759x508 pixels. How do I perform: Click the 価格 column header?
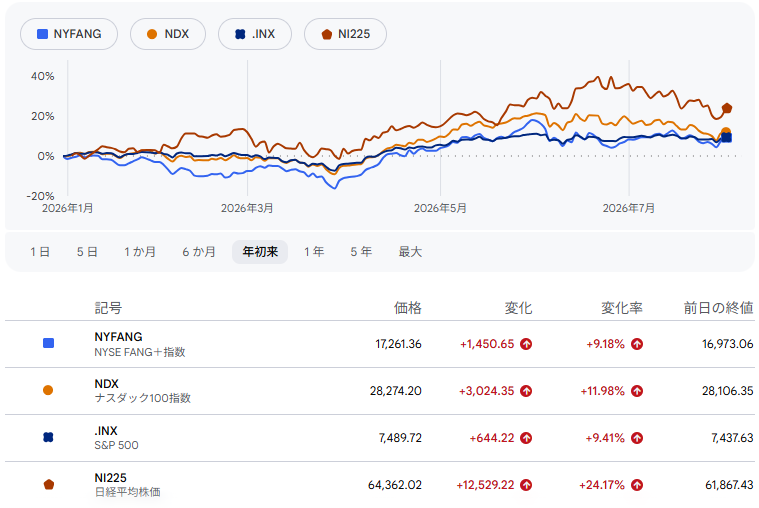pos(408,308)
